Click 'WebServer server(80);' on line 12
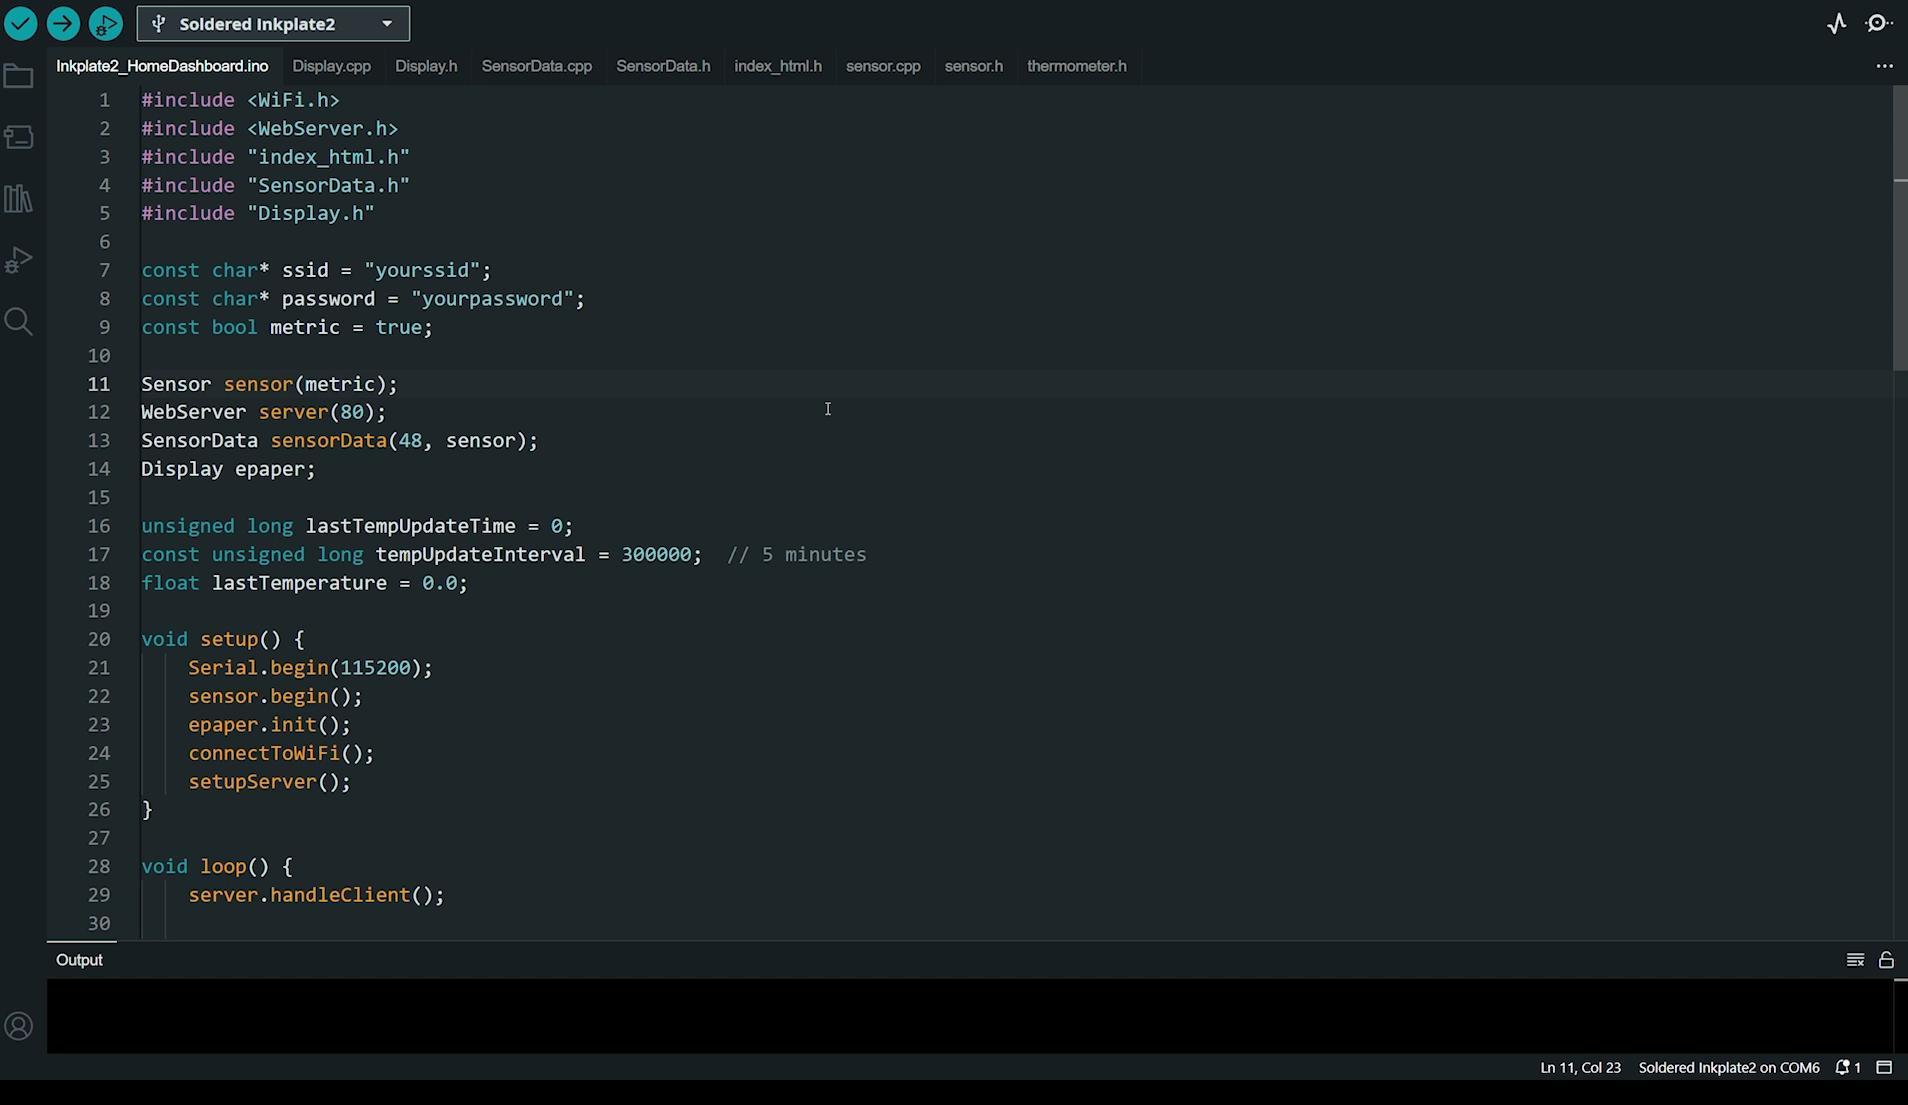Viewport: 1908px width, 1105px height. point(263,412)
